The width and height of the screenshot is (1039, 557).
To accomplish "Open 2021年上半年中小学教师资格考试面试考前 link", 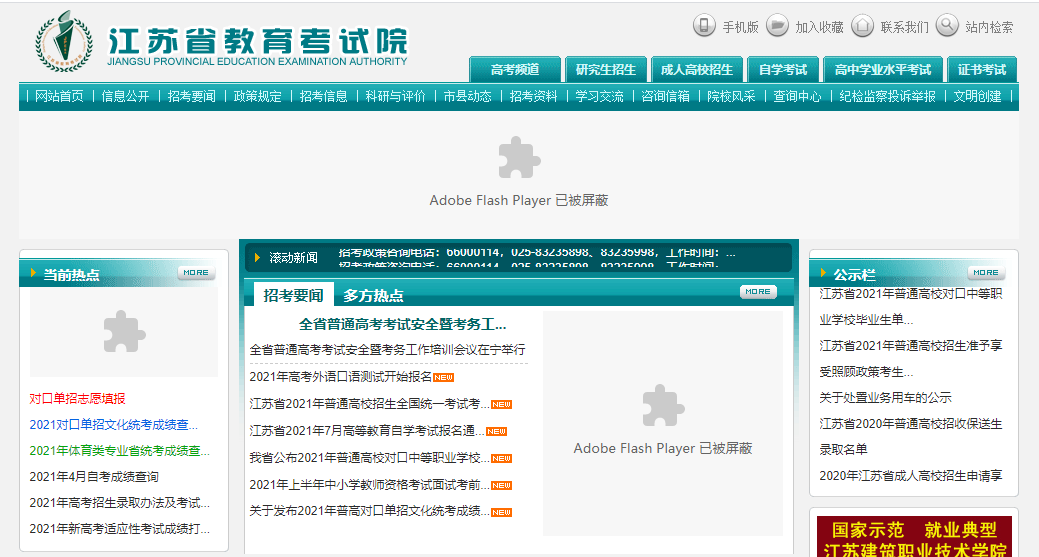I will tap(369, 485).
